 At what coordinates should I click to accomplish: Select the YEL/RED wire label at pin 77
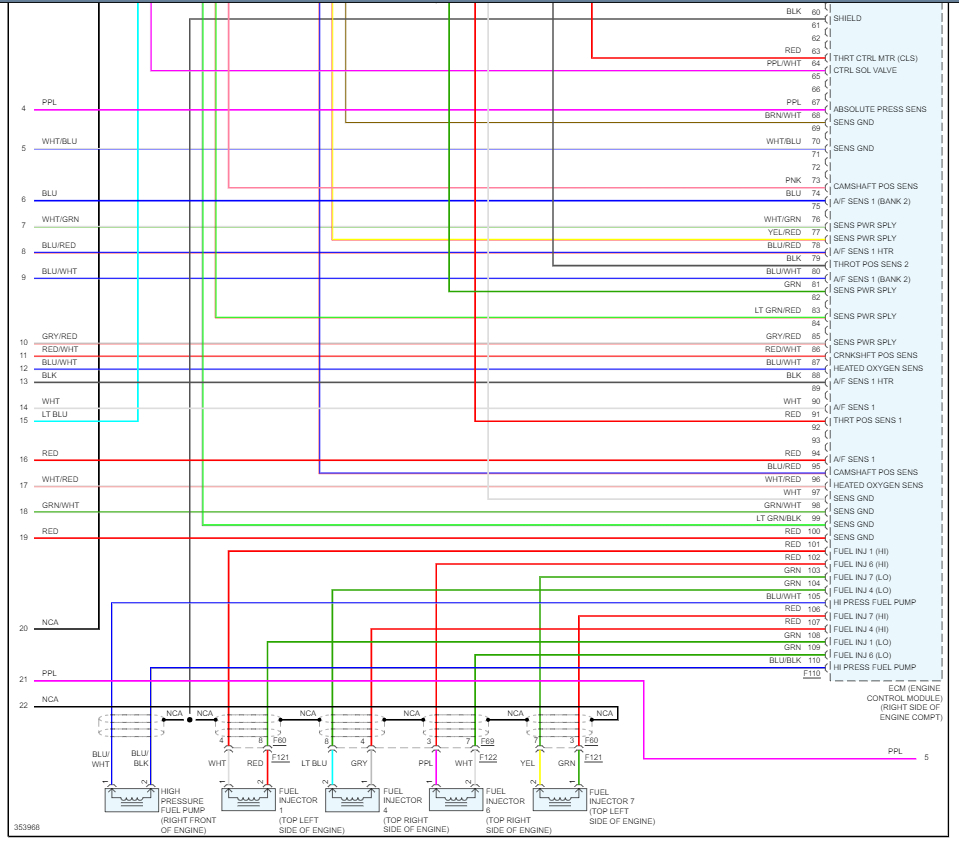(784, 232)
